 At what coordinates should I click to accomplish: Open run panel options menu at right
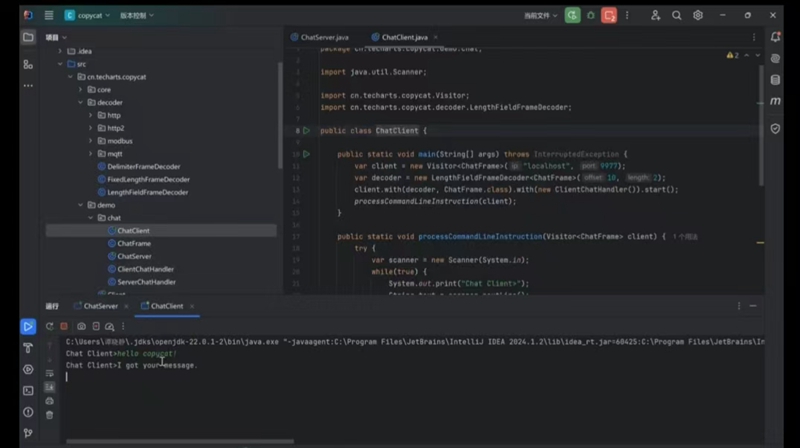tap(739, 306)
